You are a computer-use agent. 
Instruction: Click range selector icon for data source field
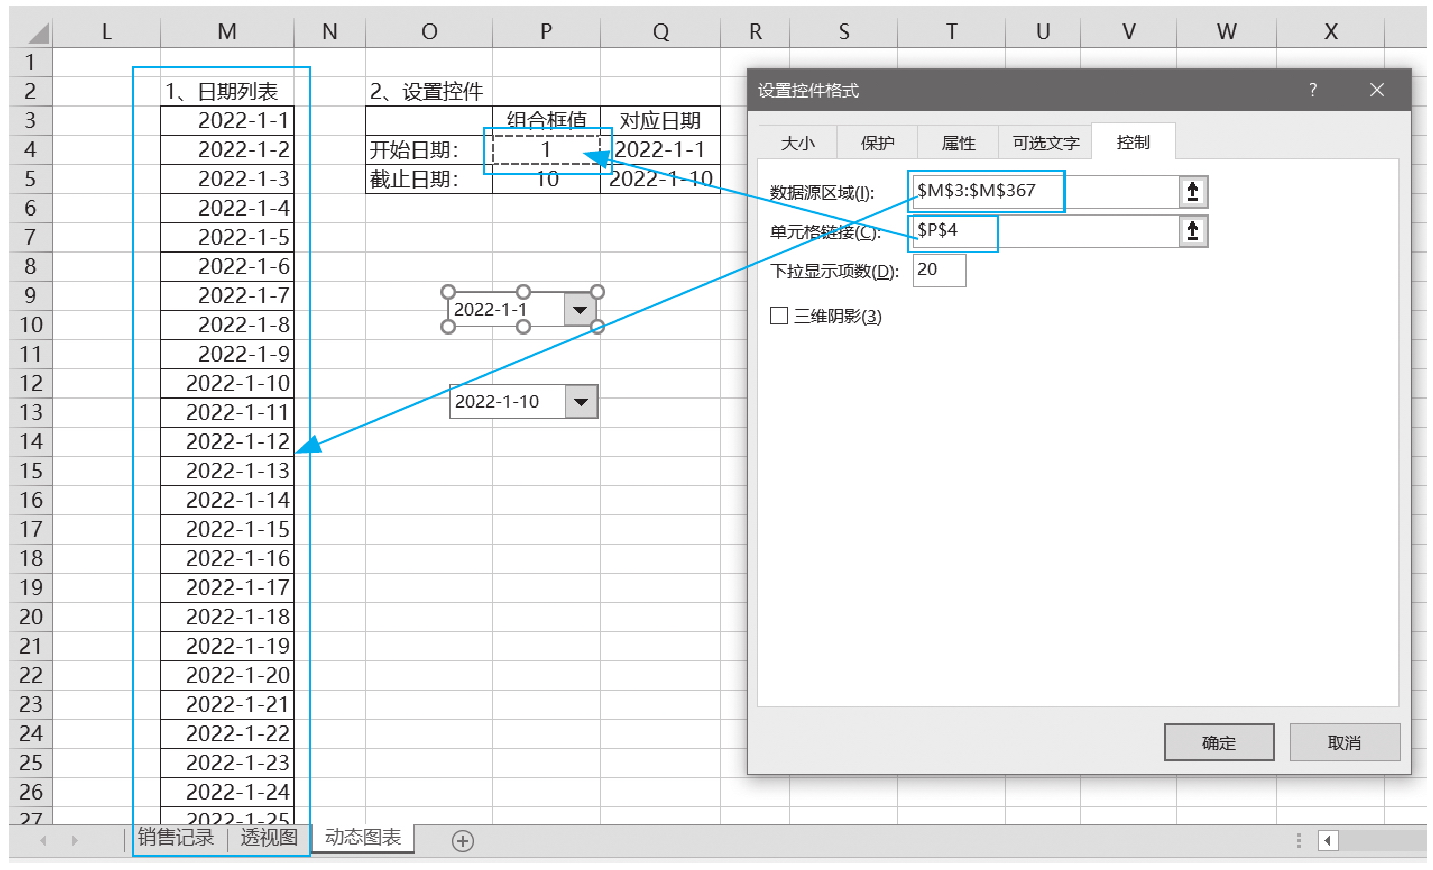[1192, 192]
